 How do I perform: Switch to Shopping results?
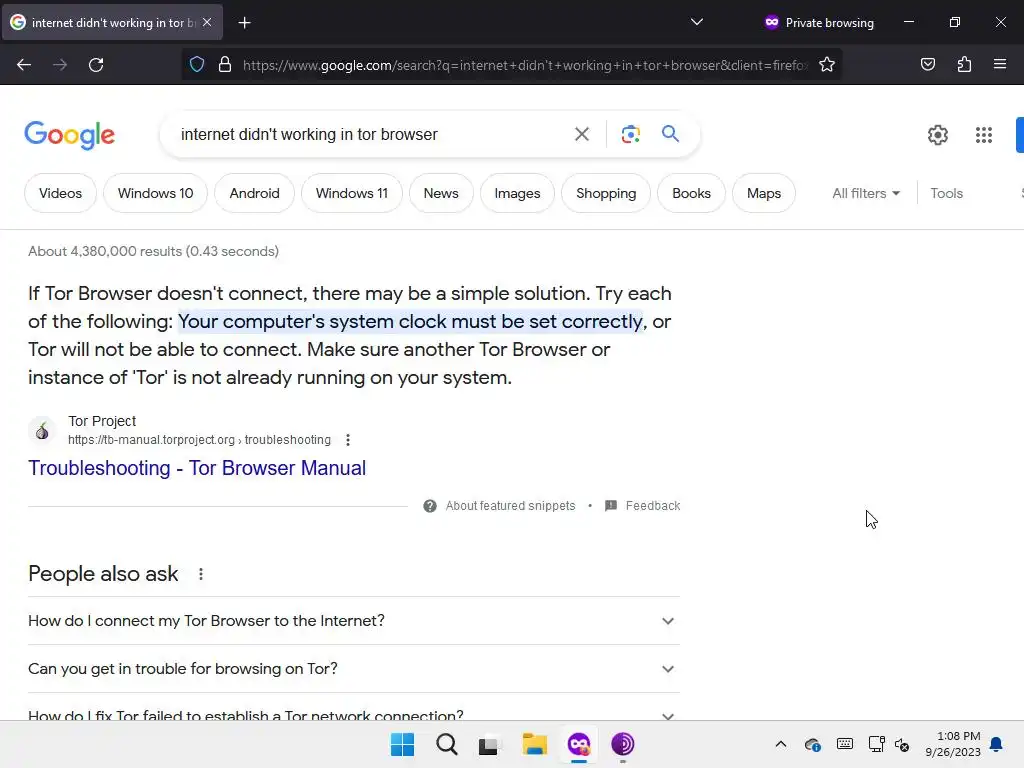point(606,193)
